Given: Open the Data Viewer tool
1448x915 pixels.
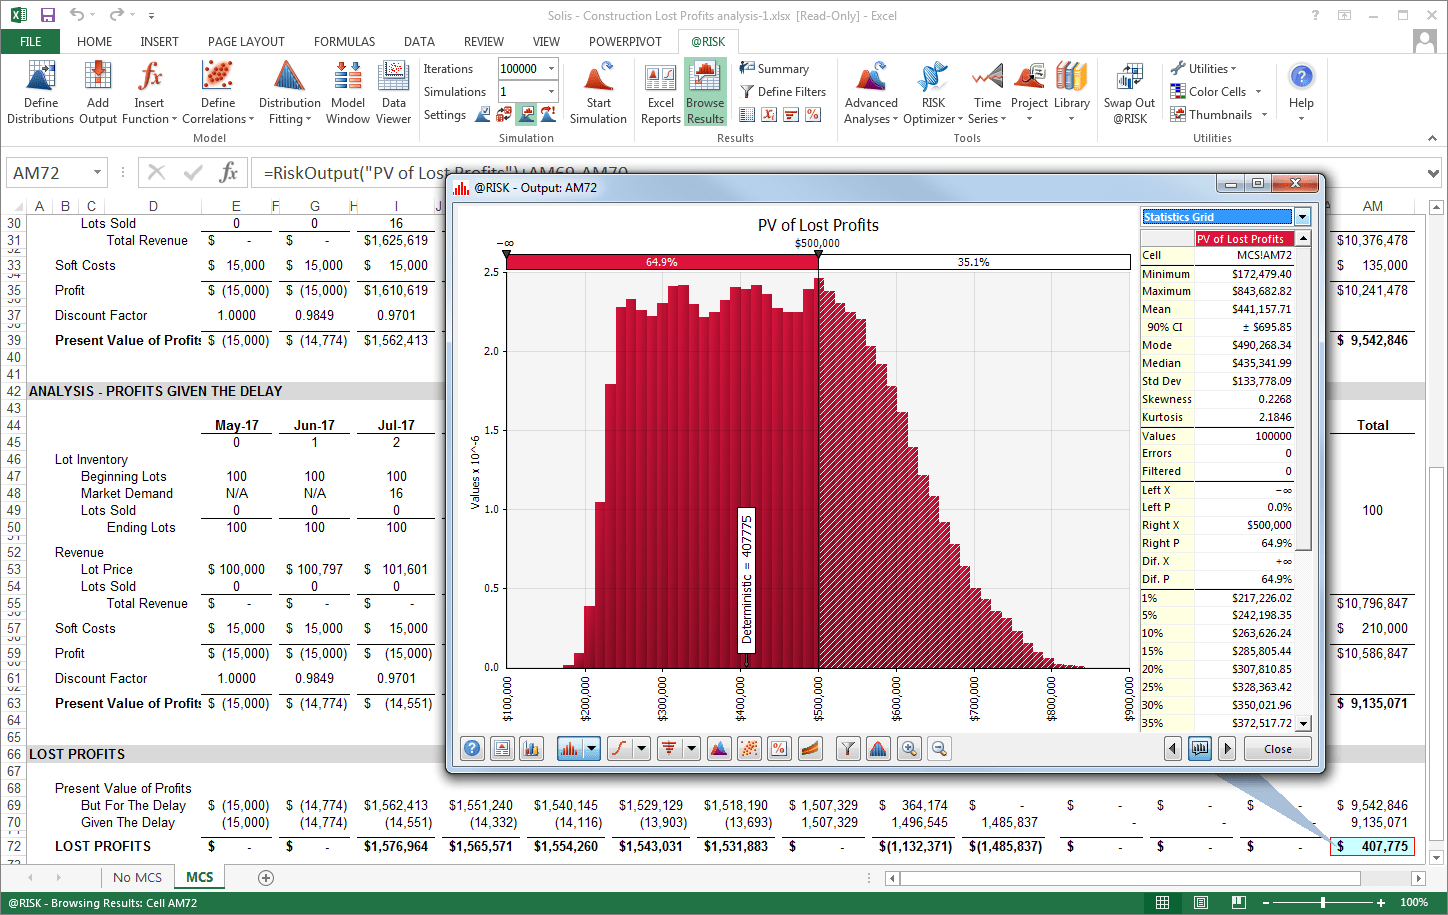Looking at the screenshot, I should pos(393,92).
